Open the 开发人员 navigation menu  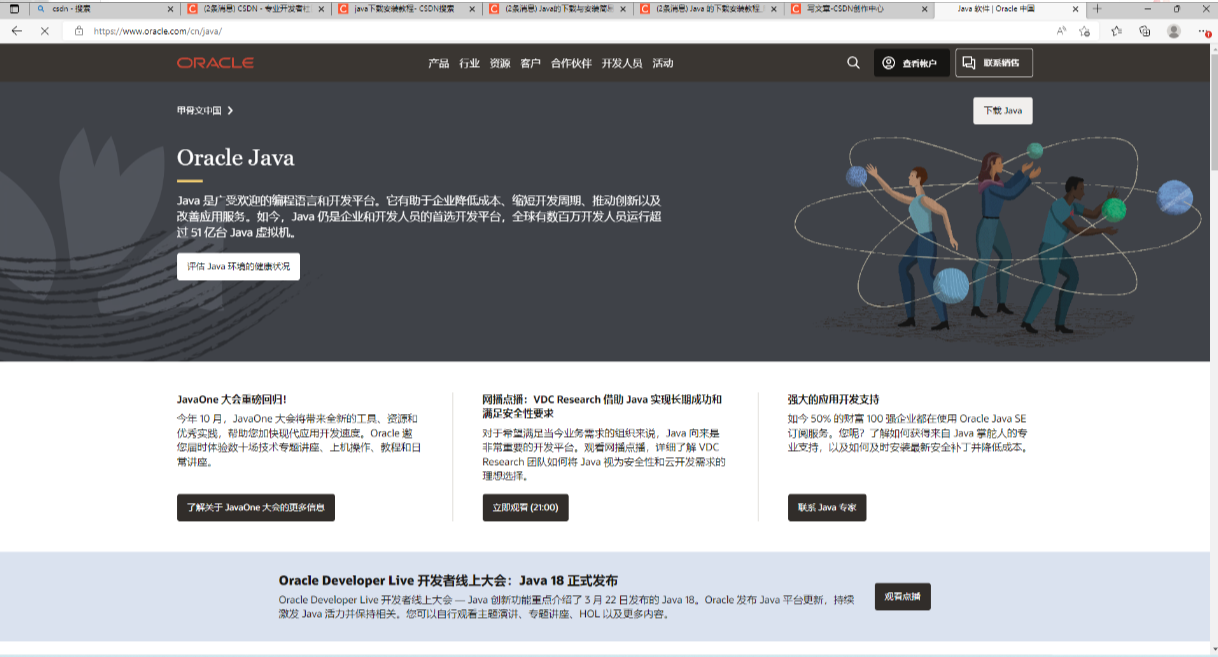[x=622, y=63]
